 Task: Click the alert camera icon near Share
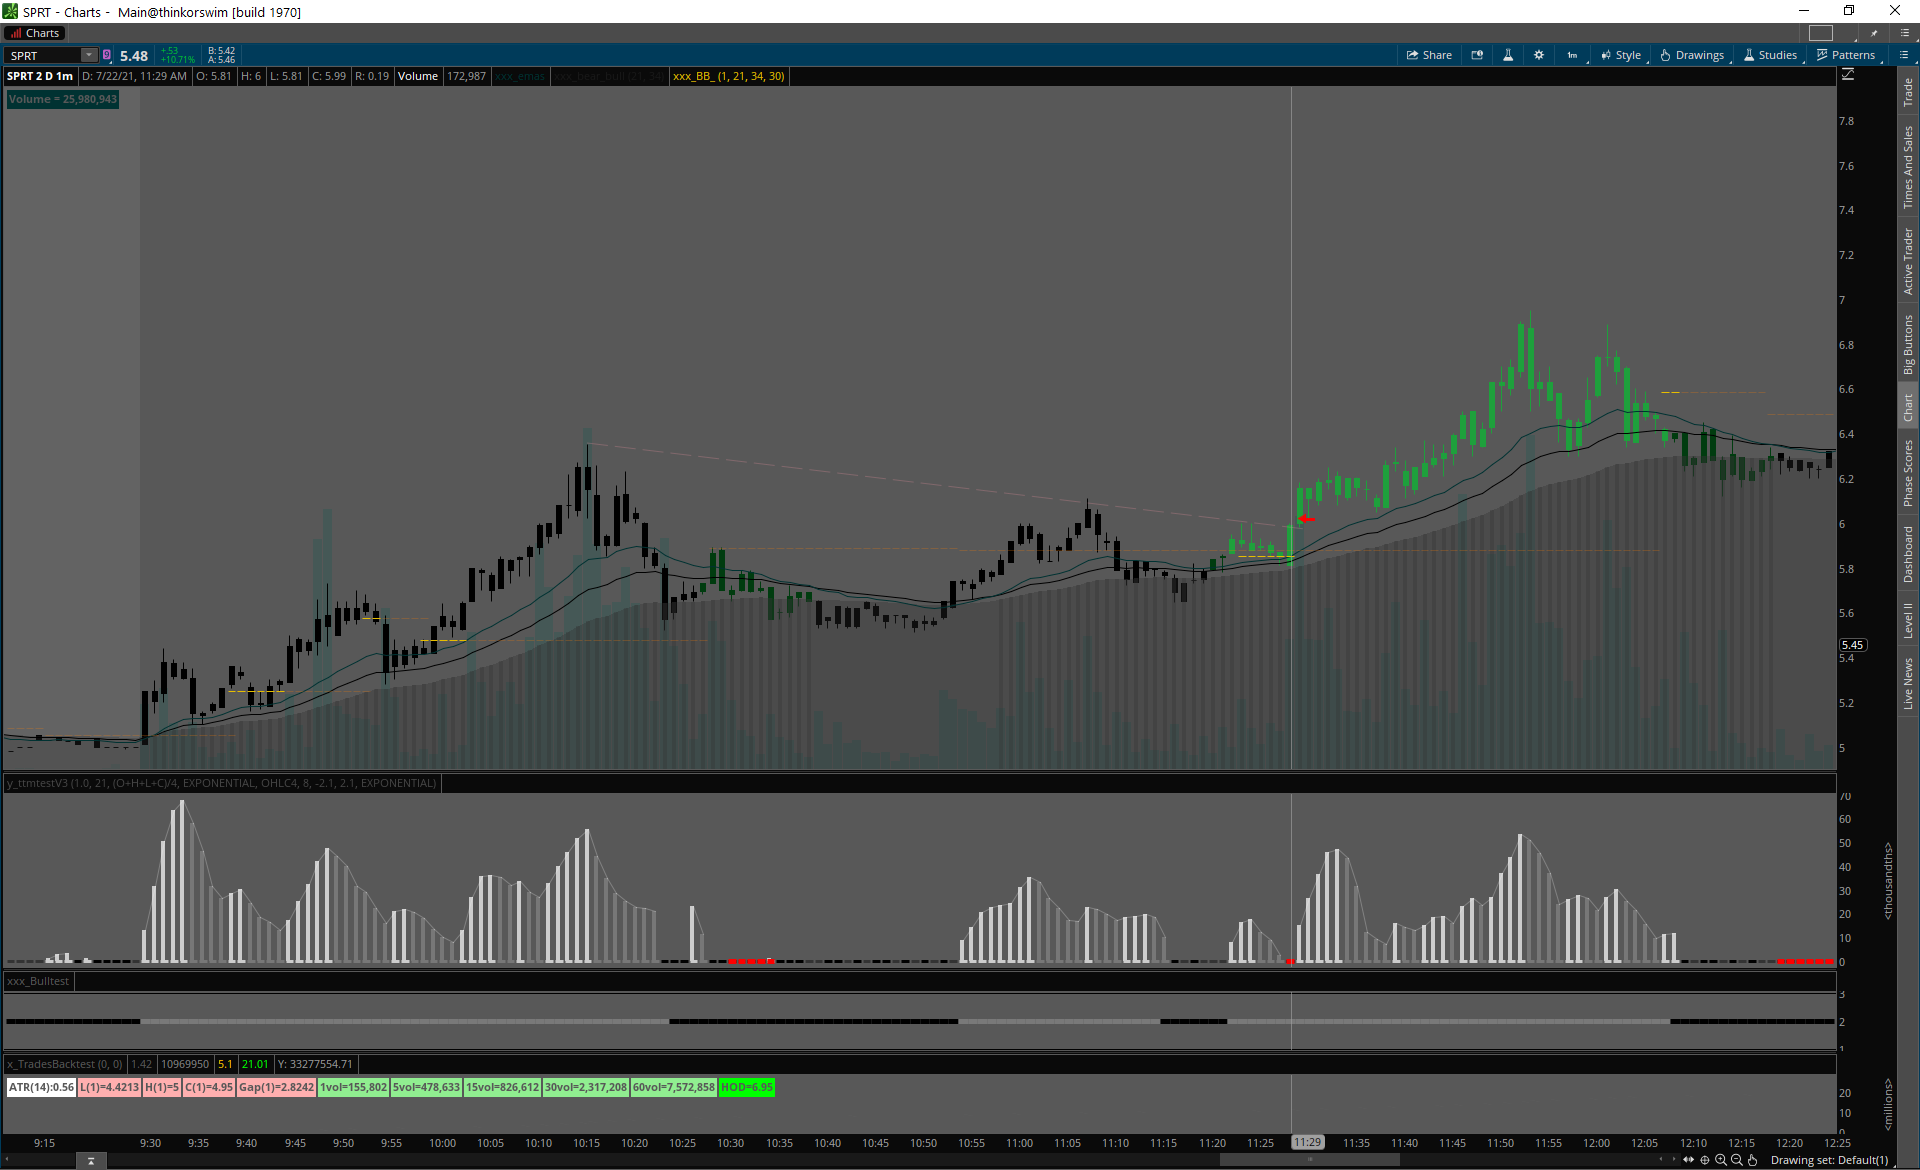pos(1477,55)
